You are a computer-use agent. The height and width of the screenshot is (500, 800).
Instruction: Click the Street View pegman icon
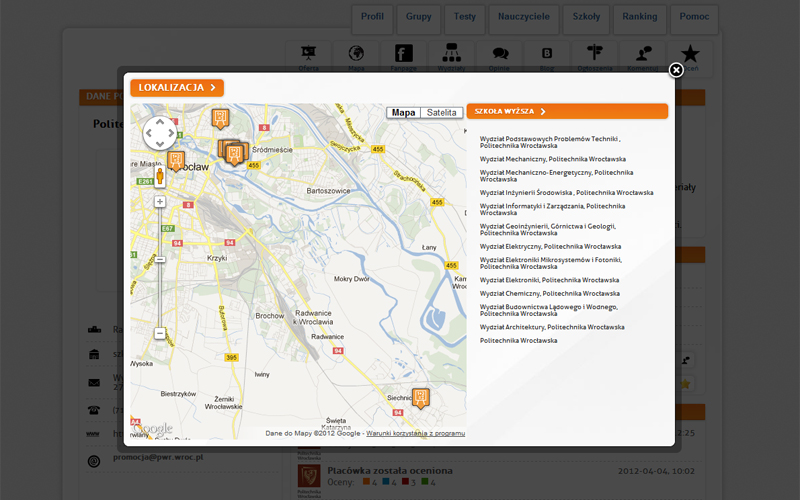pos(160,176)
